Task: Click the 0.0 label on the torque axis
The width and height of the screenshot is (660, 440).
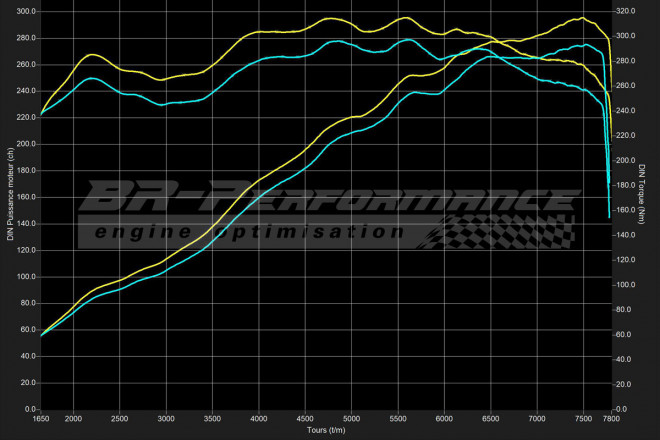Action: tap(622, 409)
